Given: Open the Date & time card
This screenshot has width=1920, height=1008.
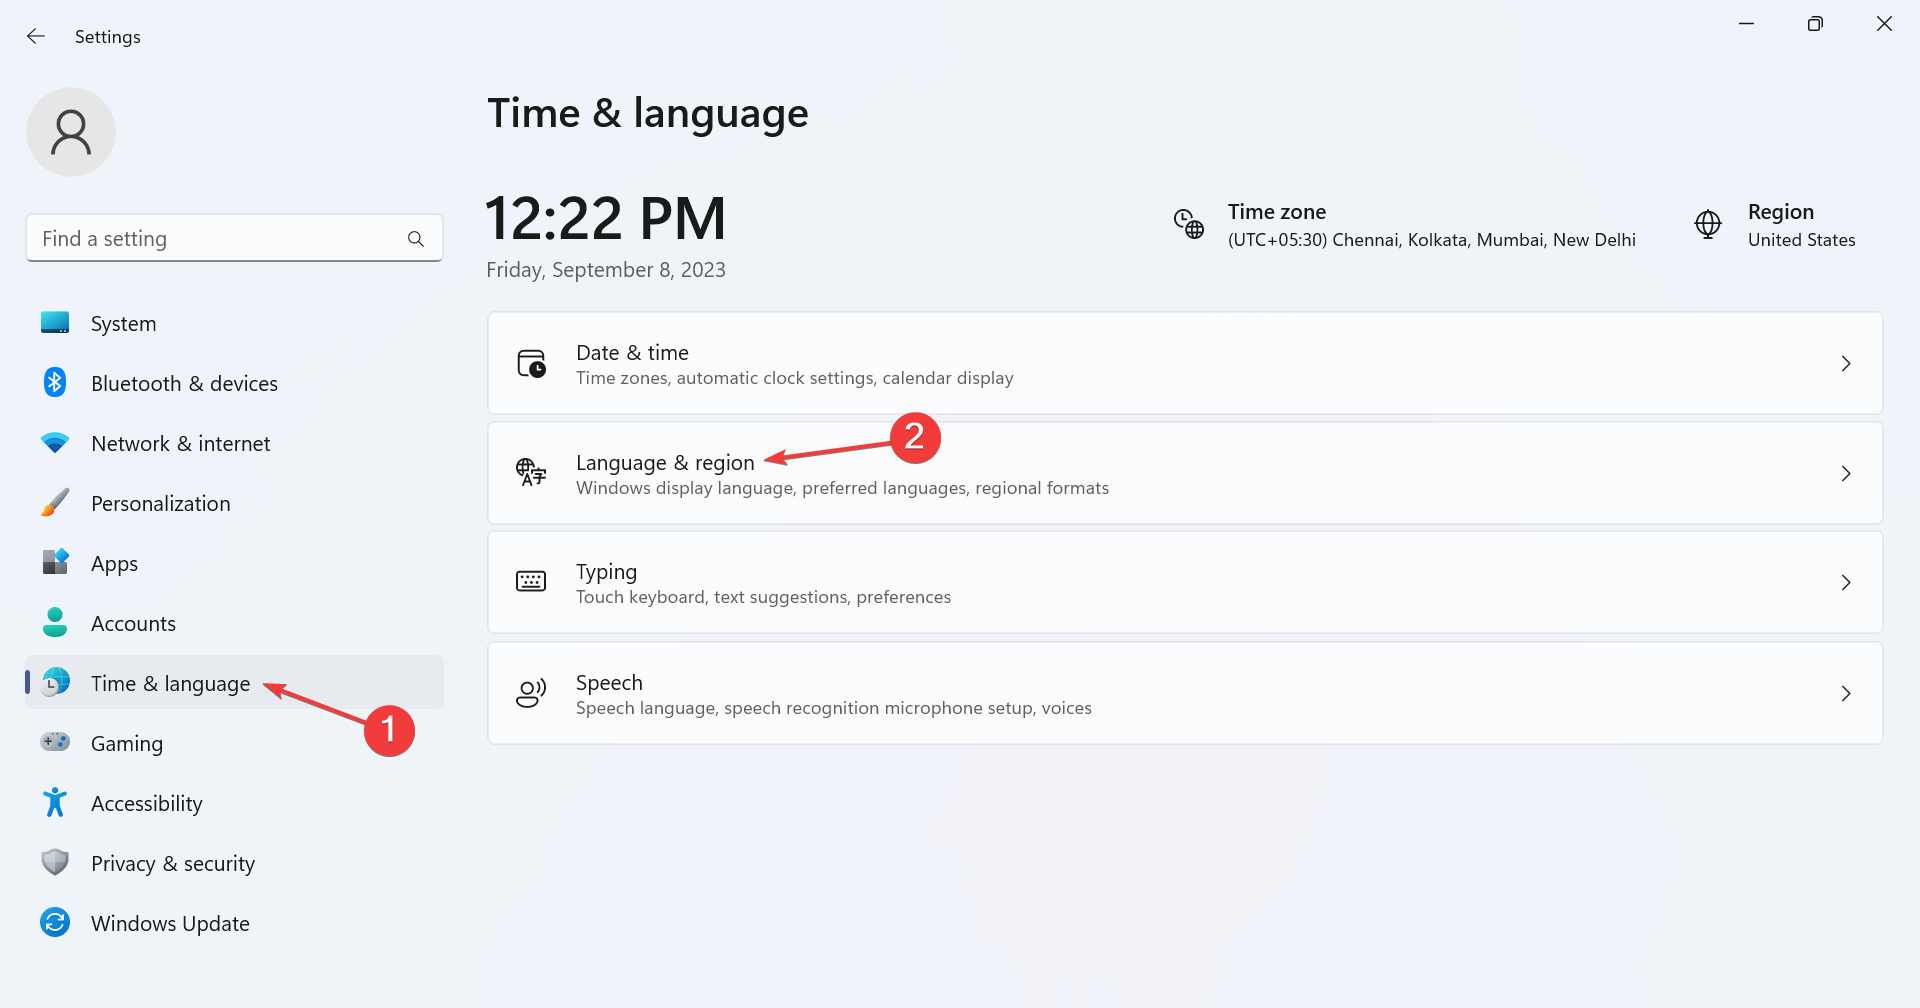Looking at the screenshot, I should 1185,363.
